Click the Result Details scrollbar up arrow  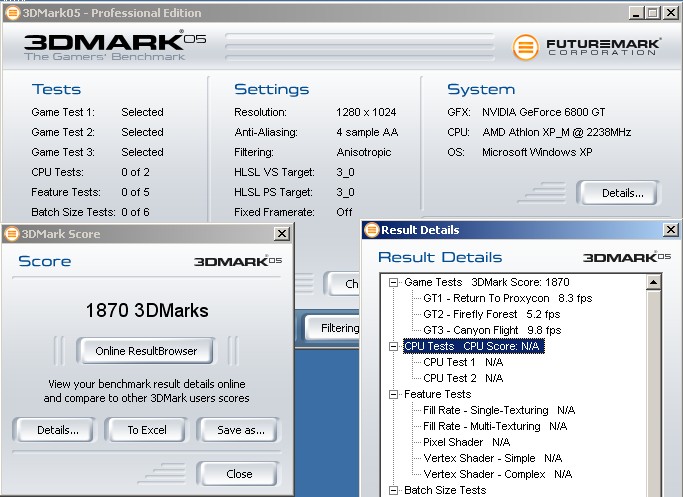pyautogui.click(x=654, y=283)
